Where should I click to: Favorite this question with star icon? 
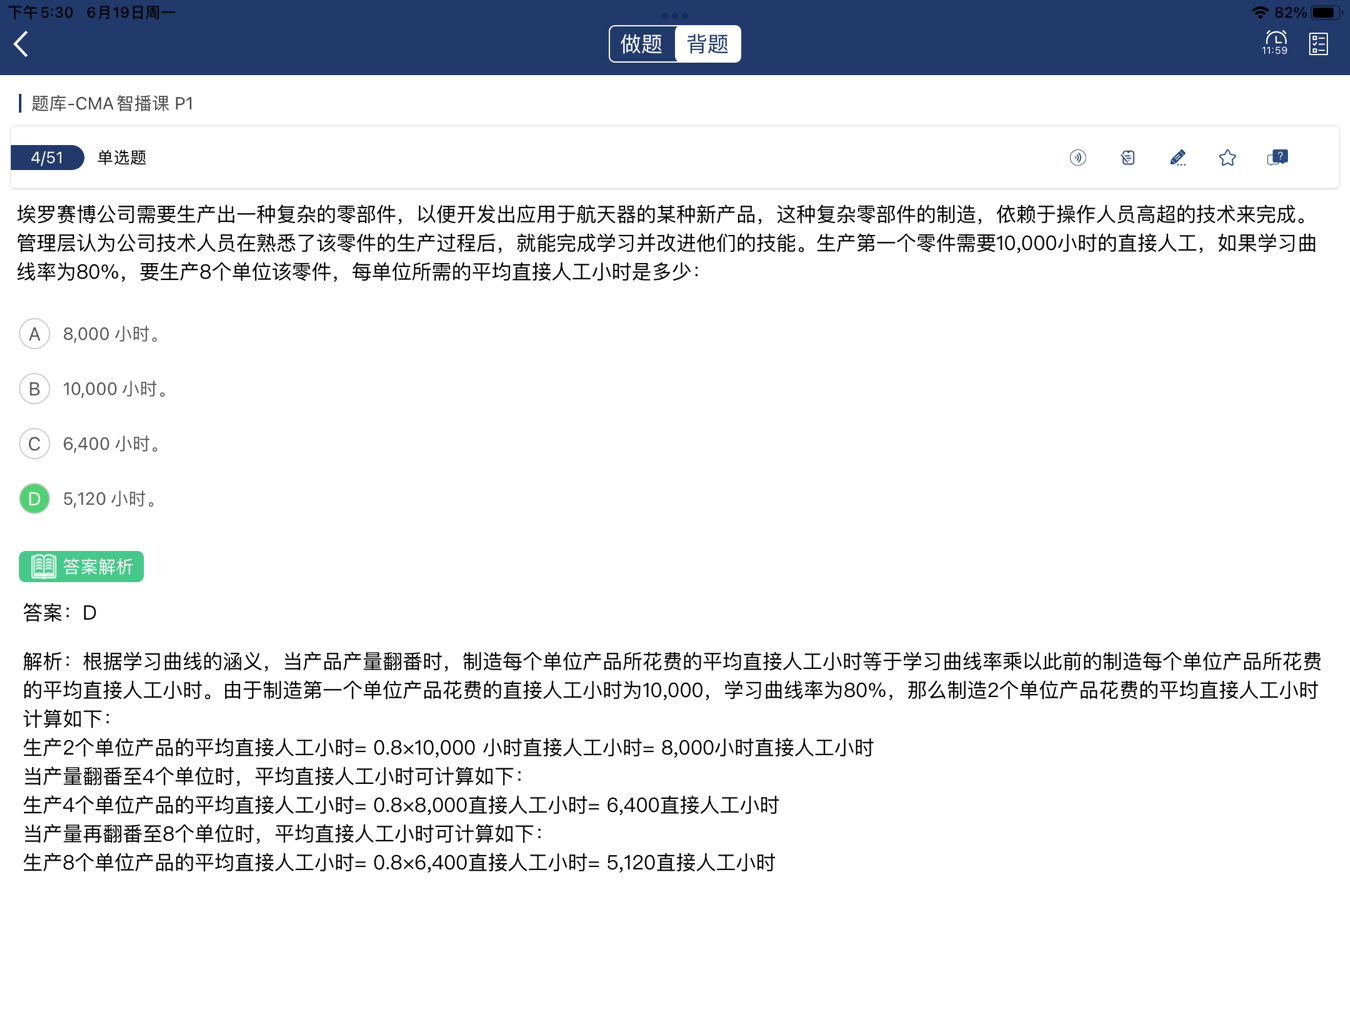tap(1228, 158)
